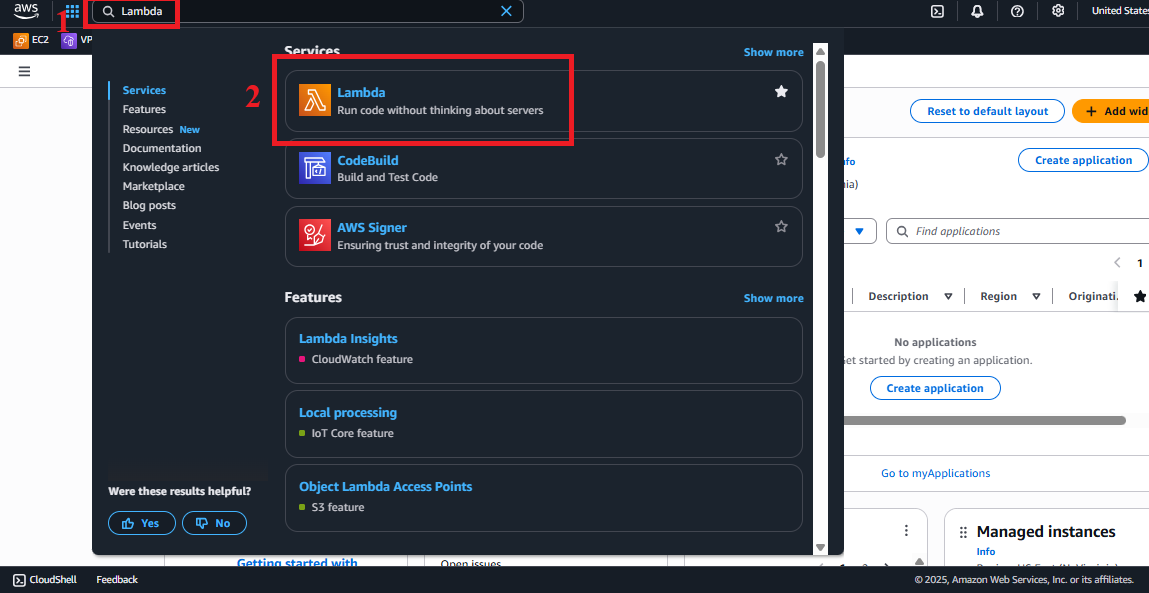Click Create application under No applications
The height and width of the screenshot is (593, 1149).
935,388
